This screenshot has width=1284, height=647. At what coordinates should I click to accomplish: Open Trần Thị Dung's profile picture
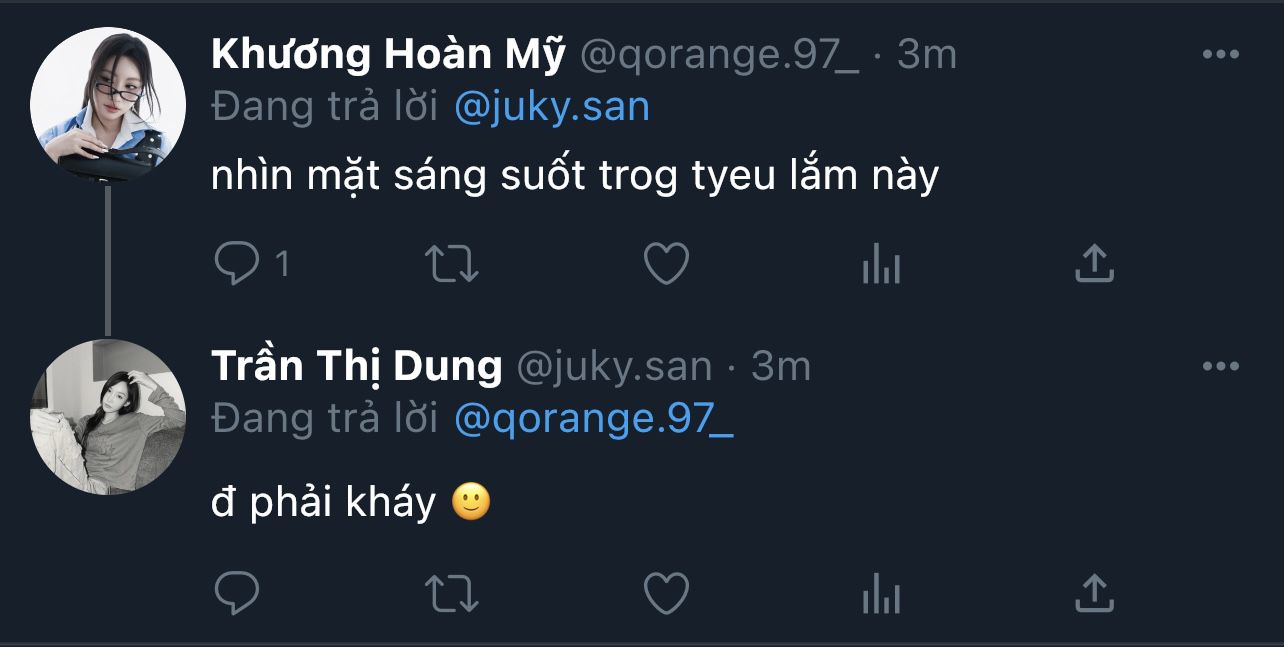pyautogui.click(x=108, y=417)
